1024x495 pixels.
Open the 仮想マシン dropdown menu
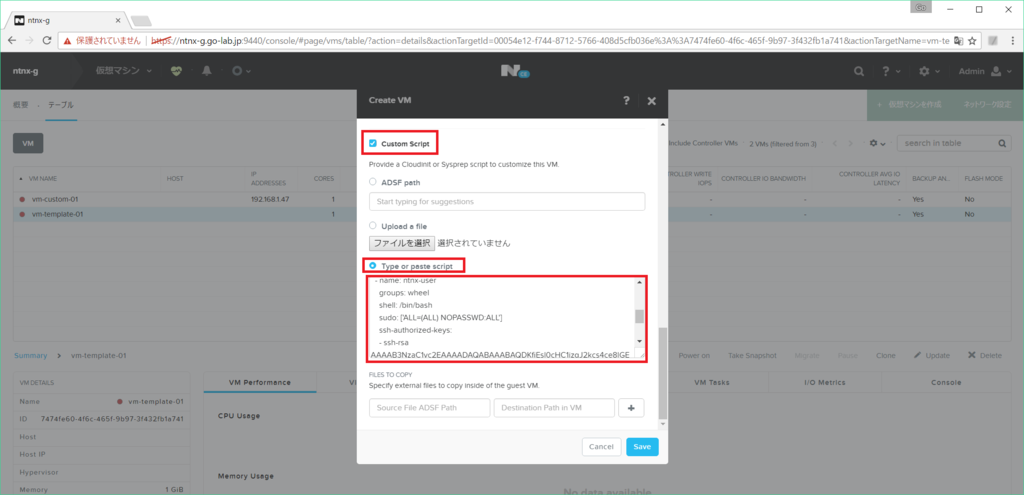pos(124,71)
